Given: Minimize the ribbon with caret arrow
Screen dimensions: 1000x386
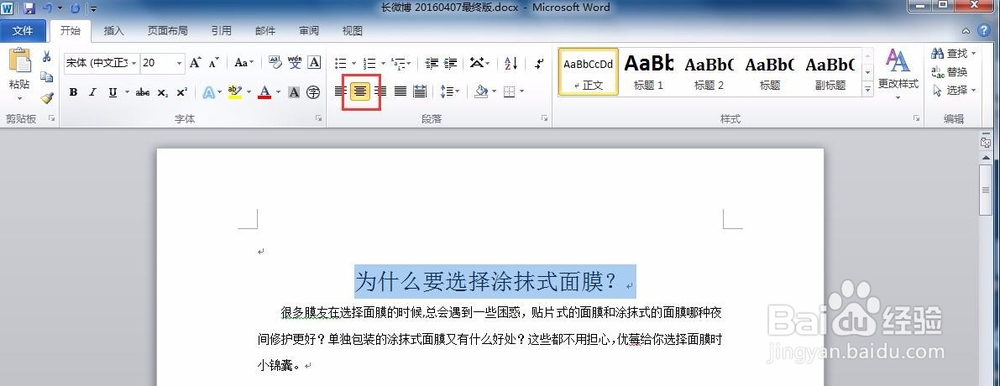Looking at the screenshot, I should pos(967,31).
